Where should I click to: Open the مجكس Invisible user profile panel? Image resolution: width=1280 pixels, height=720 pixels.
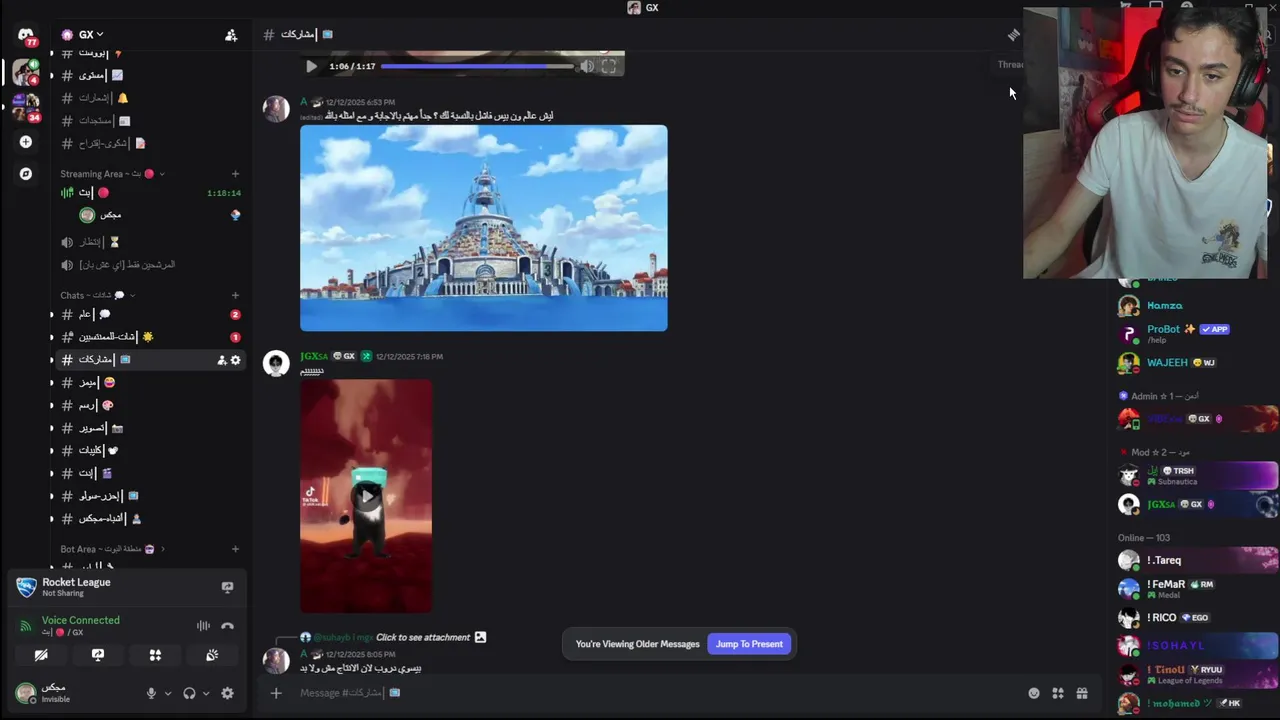74,693
